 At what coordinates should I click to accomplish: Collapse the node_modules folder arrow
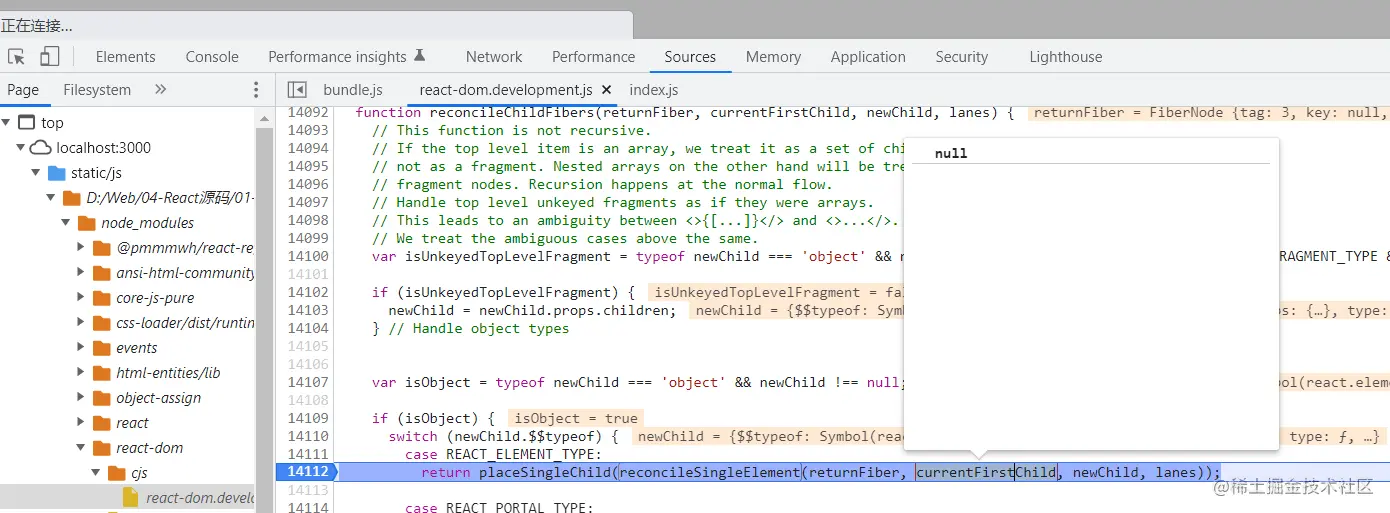point(68,223)
